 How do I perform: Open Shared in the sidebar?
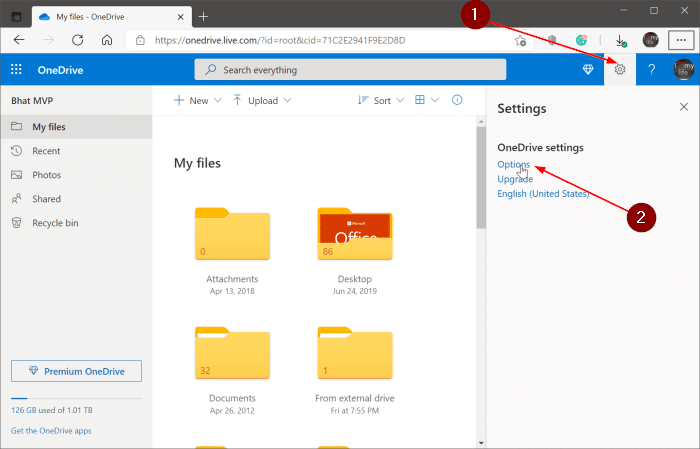(x=76, y=199)
